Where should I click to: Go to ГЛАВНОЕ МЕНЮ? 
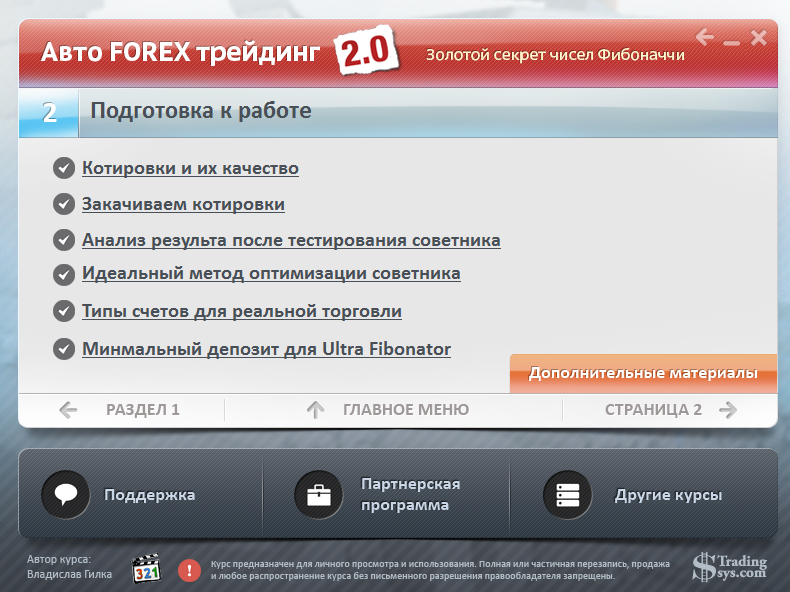tap(405, 409)
